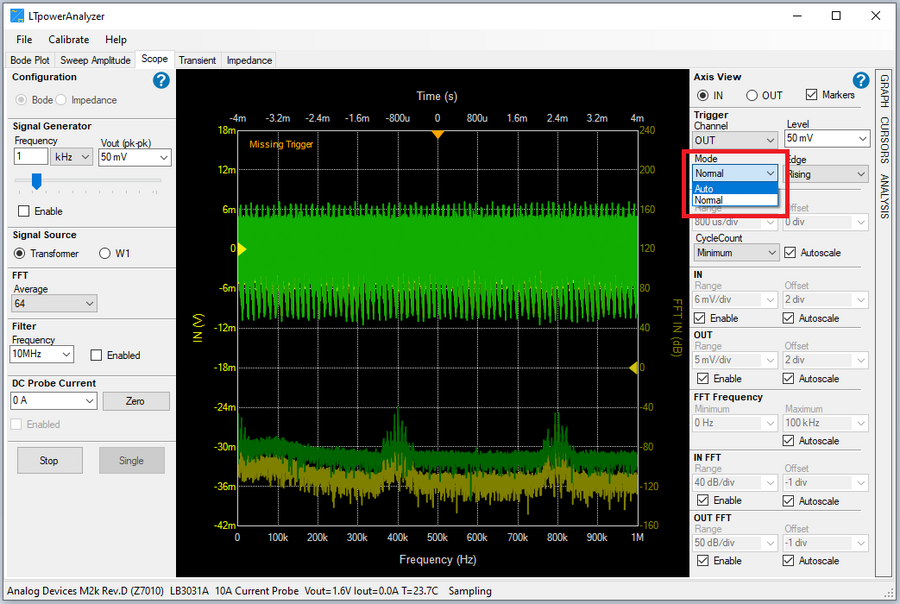Select the W1 signal source radio button
The image size is (900, 604).
tap(105, 253)
